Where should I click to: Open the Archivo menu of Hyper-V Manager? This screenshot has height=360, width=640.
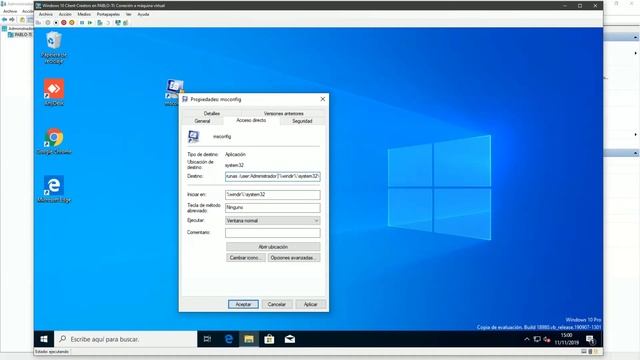point(10,11)
